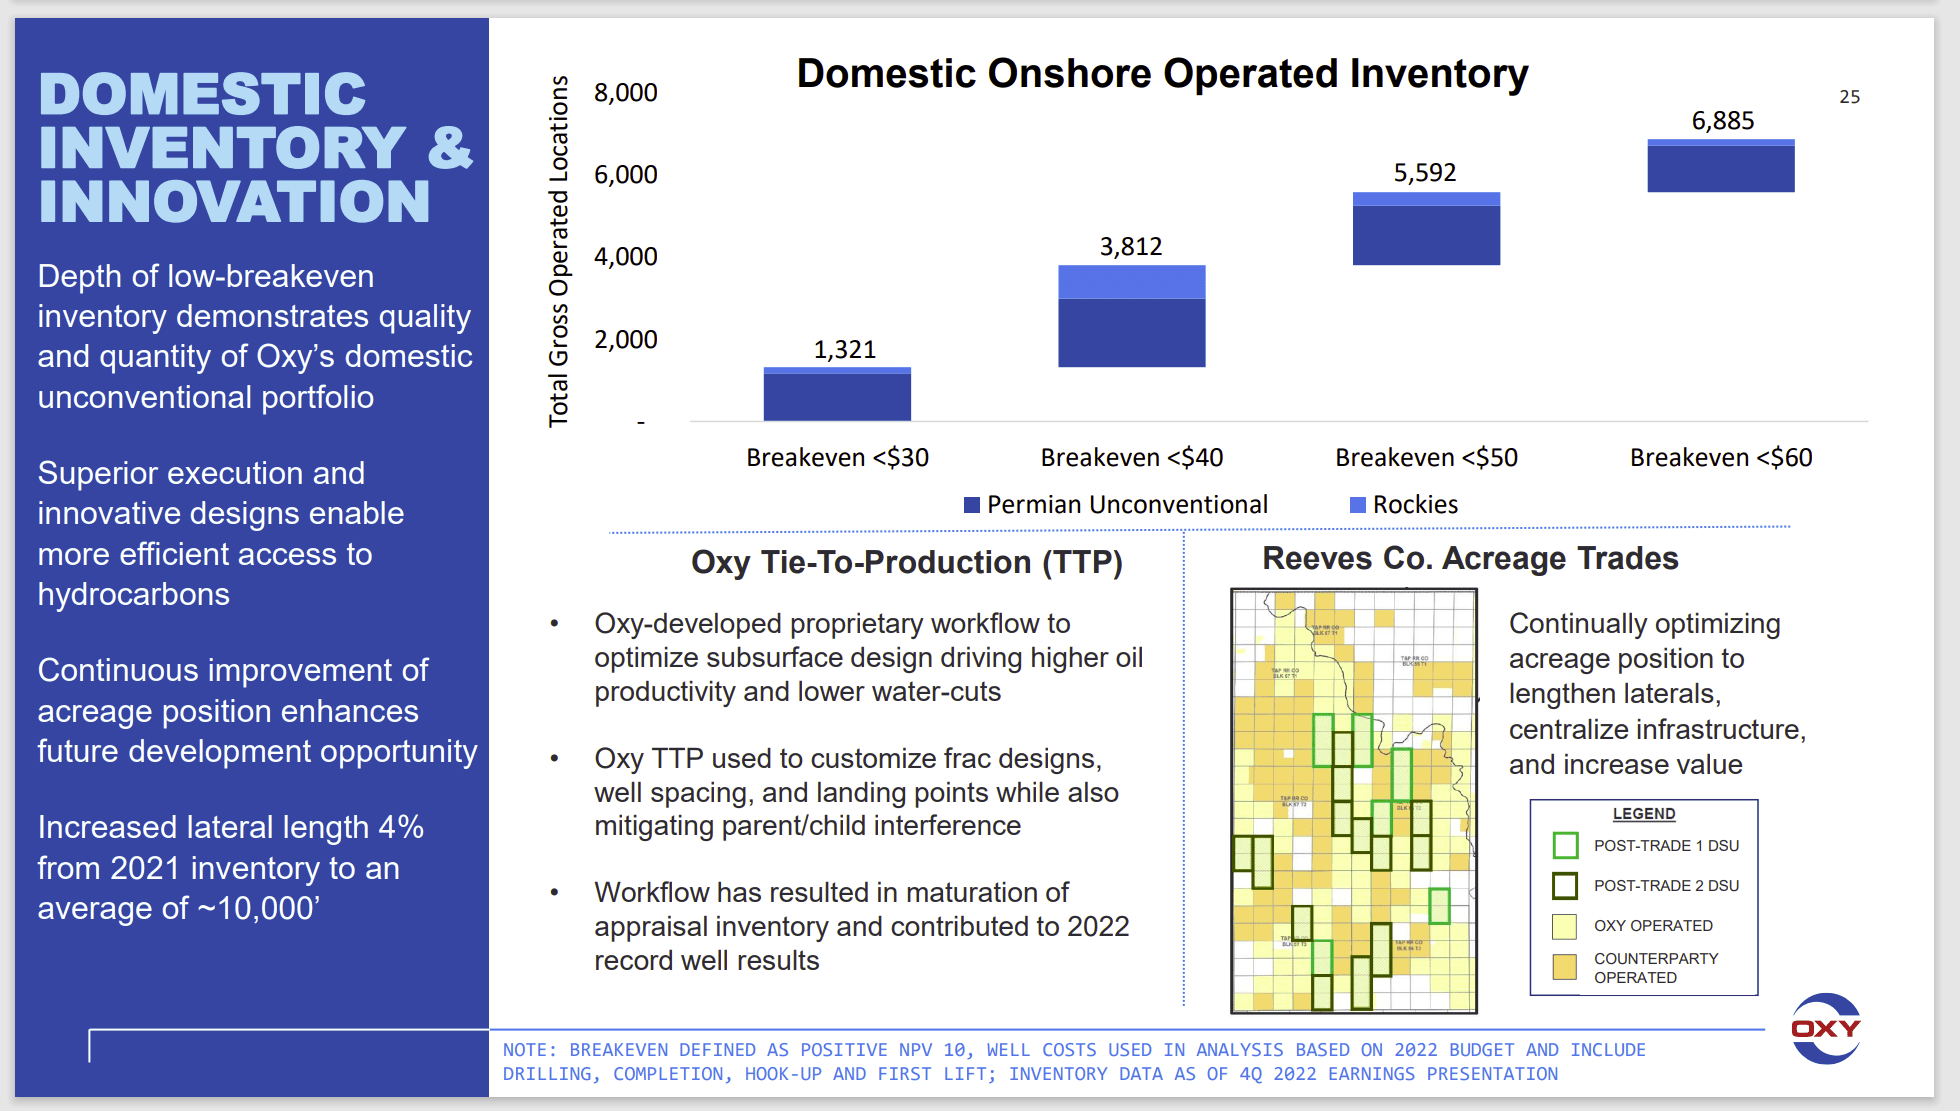Click the Depth of low-breakeven inventory paragraph

(254, 336)
